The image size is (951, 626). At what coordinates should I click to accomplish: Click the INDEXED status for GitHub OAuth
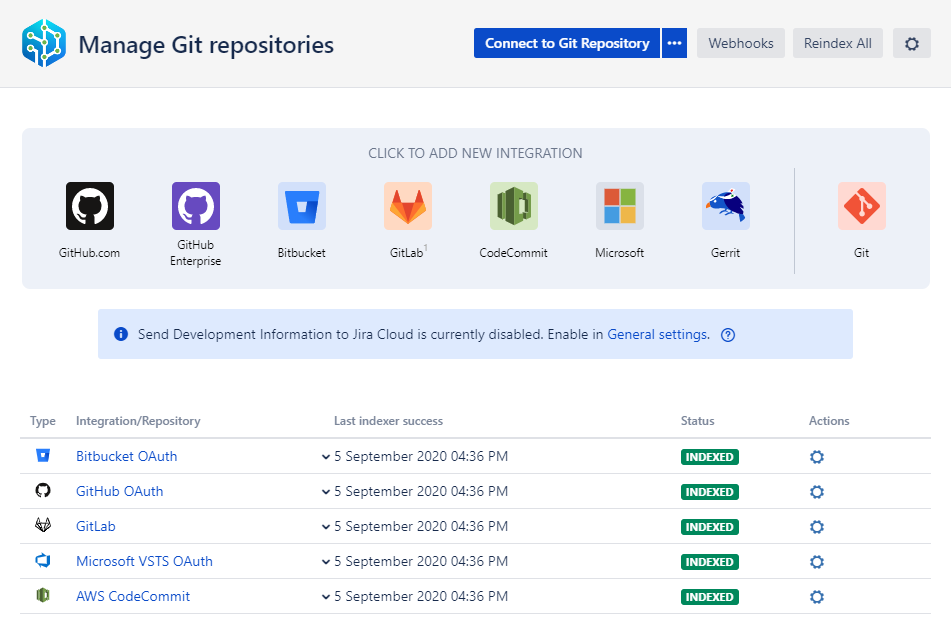coord(710,492)
